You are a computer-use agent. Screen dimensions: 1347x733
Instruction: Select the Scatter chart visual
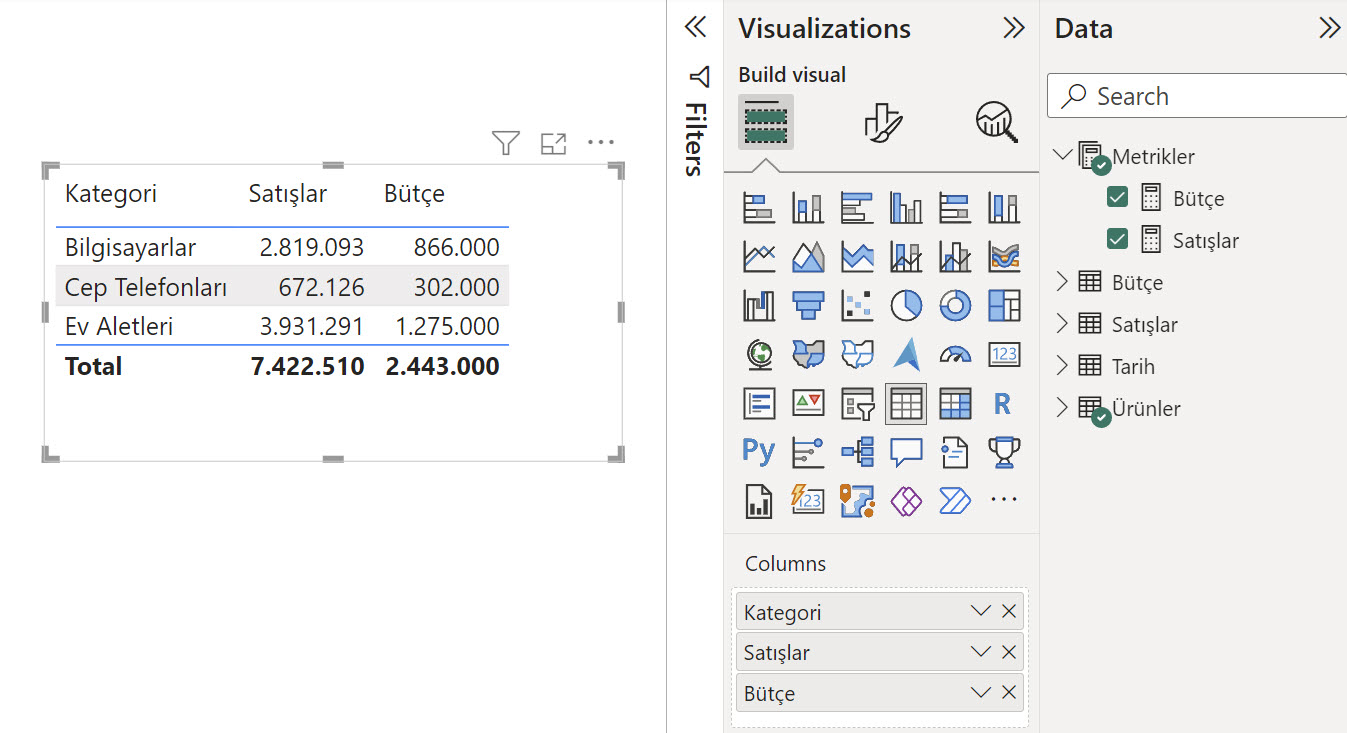tap(857, 305)
